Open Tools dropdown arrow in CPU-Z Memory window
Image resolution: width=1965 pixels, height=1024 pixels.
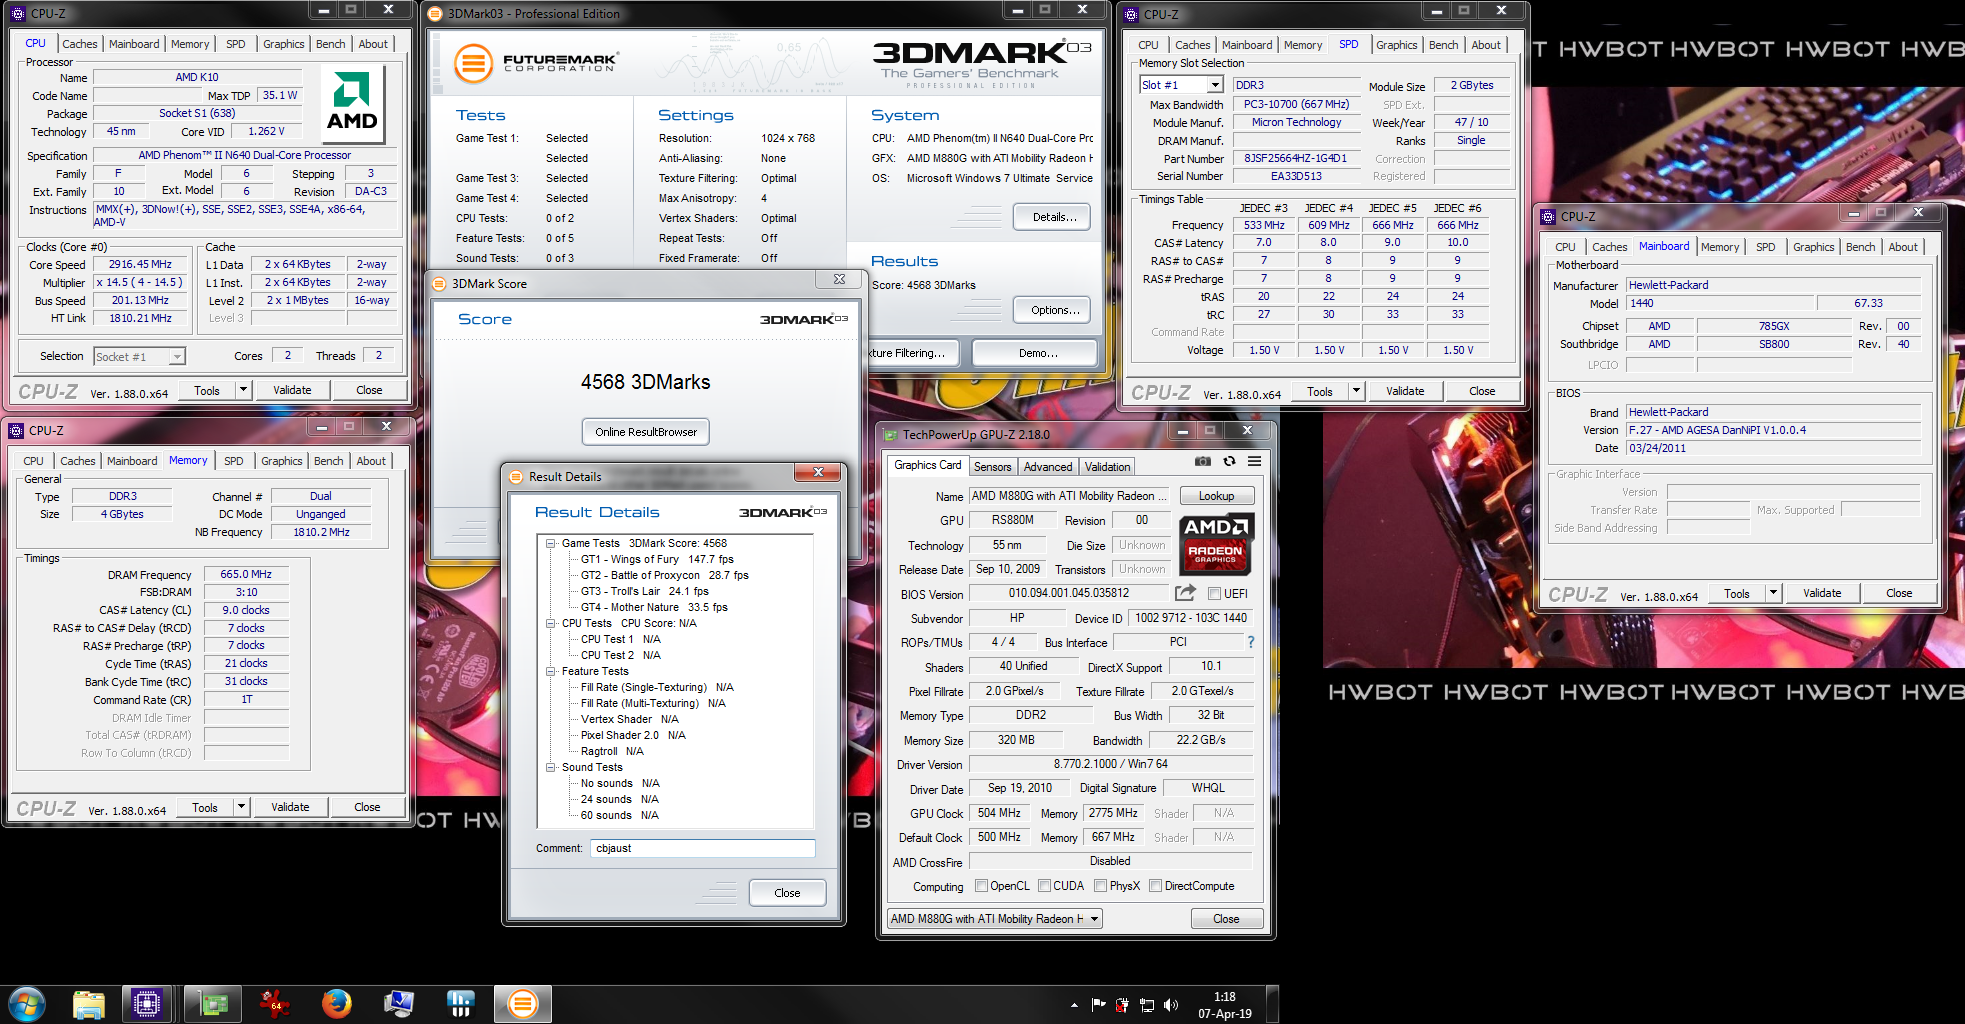[x=241, y=807]
